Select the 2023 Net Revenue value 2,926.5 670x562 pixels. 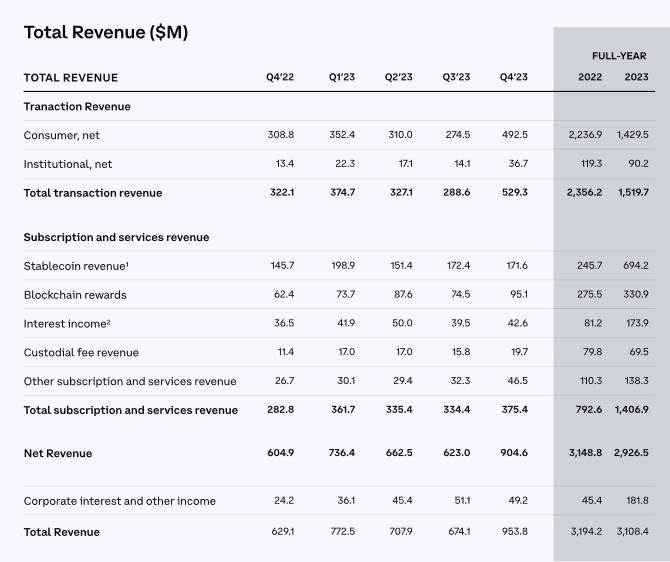[x=630, y=454]
